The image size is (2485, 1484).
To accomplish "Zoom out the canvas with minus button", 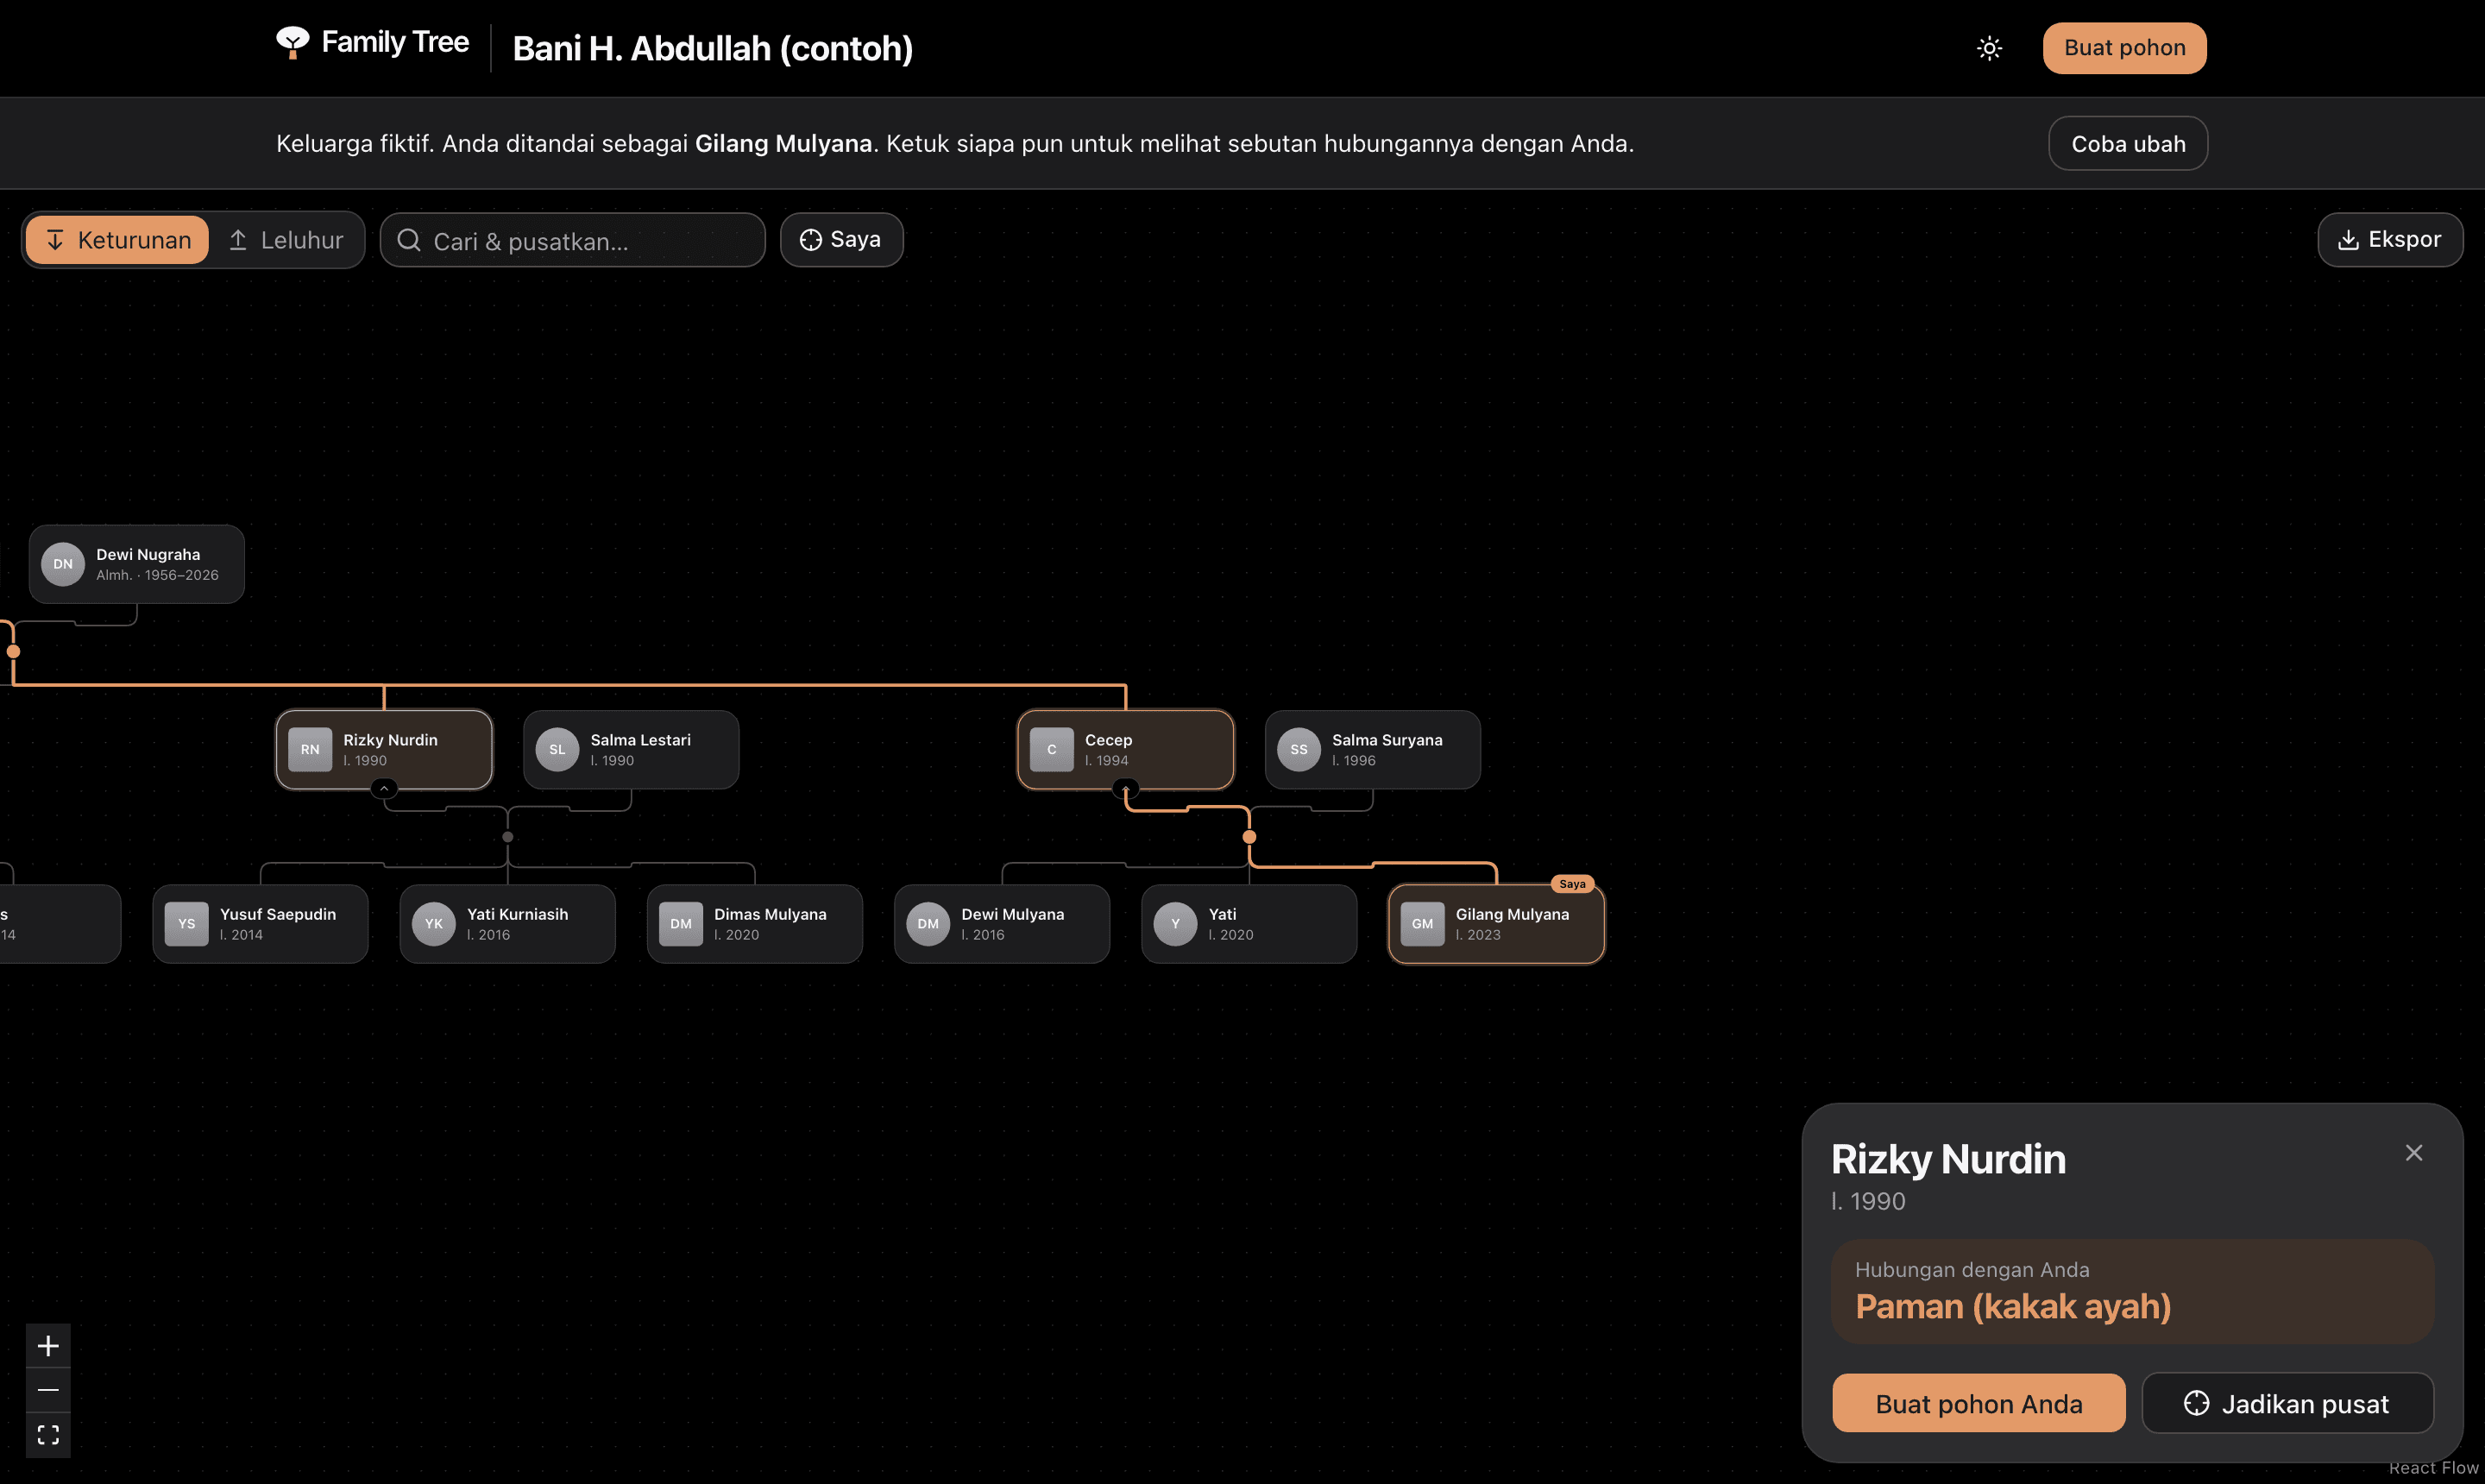I will tap(48, 1390).
